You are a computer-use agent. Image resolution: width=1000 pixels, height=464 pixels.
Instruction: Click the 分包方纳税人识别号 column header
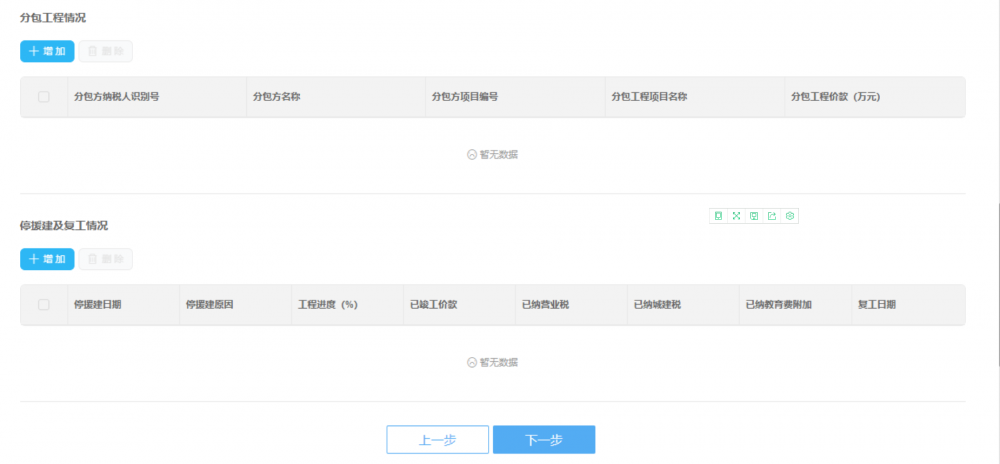117,97
